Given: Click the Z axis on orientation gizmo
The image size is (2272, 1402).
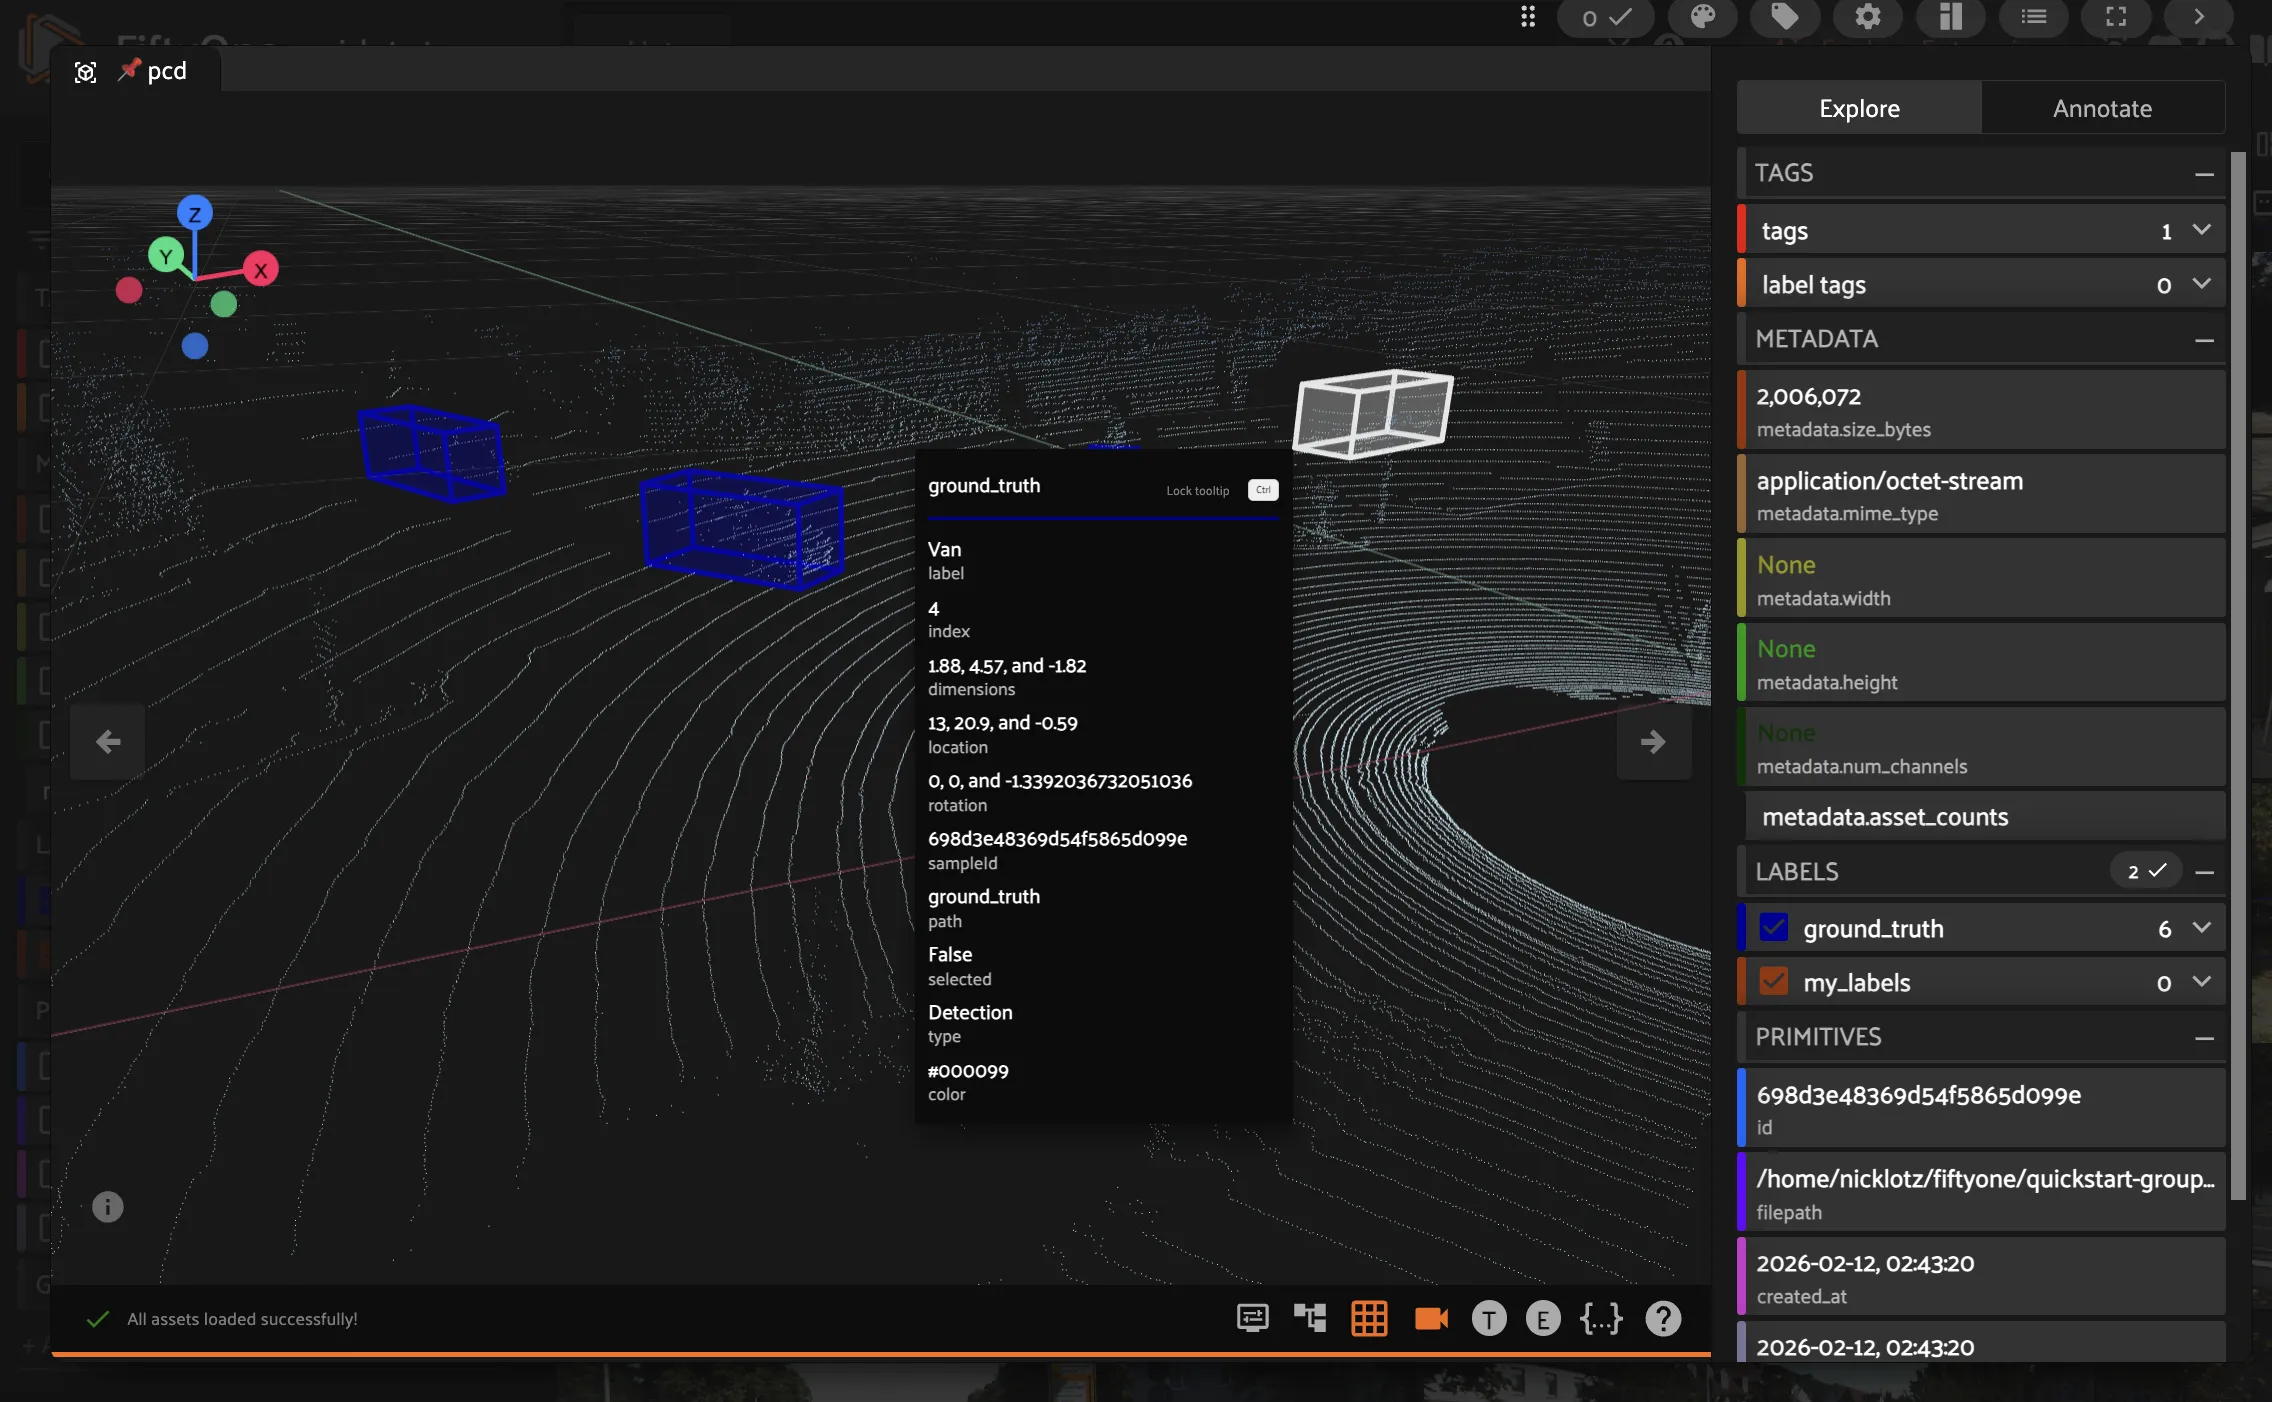Looking at the screenshot, I should pyautogui.click(x=195, y=213).
